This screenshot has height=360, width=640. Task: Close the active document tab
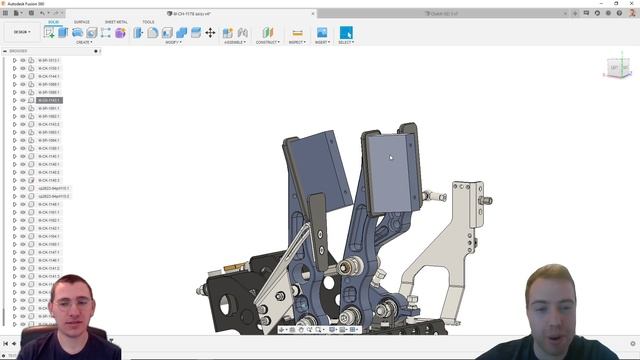pyautogui.click(x=313, y=13)
